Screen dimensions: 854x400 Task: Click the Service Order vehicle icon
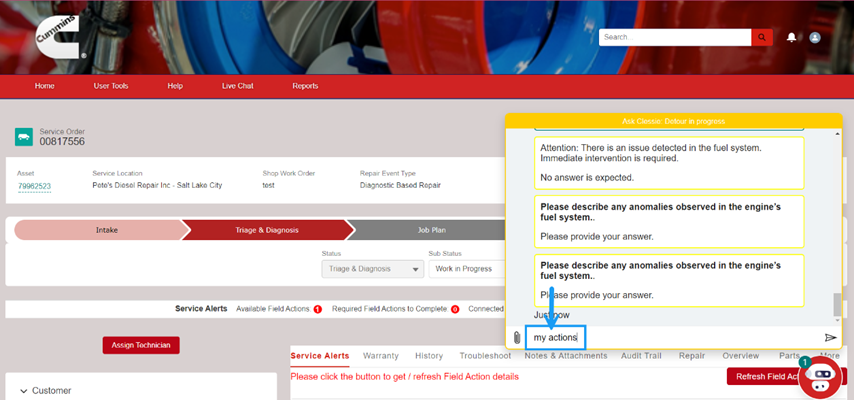(x=24, y=137)
